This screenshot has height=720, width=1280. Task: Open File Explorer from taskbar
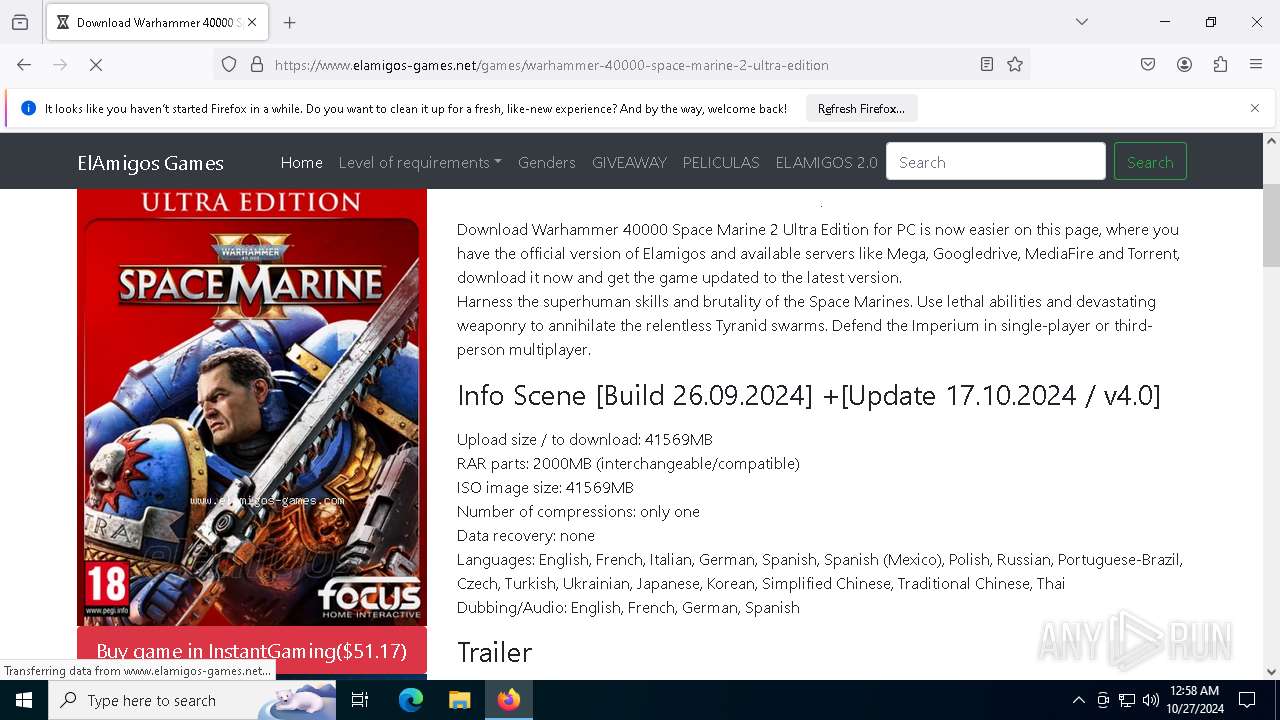459,700
